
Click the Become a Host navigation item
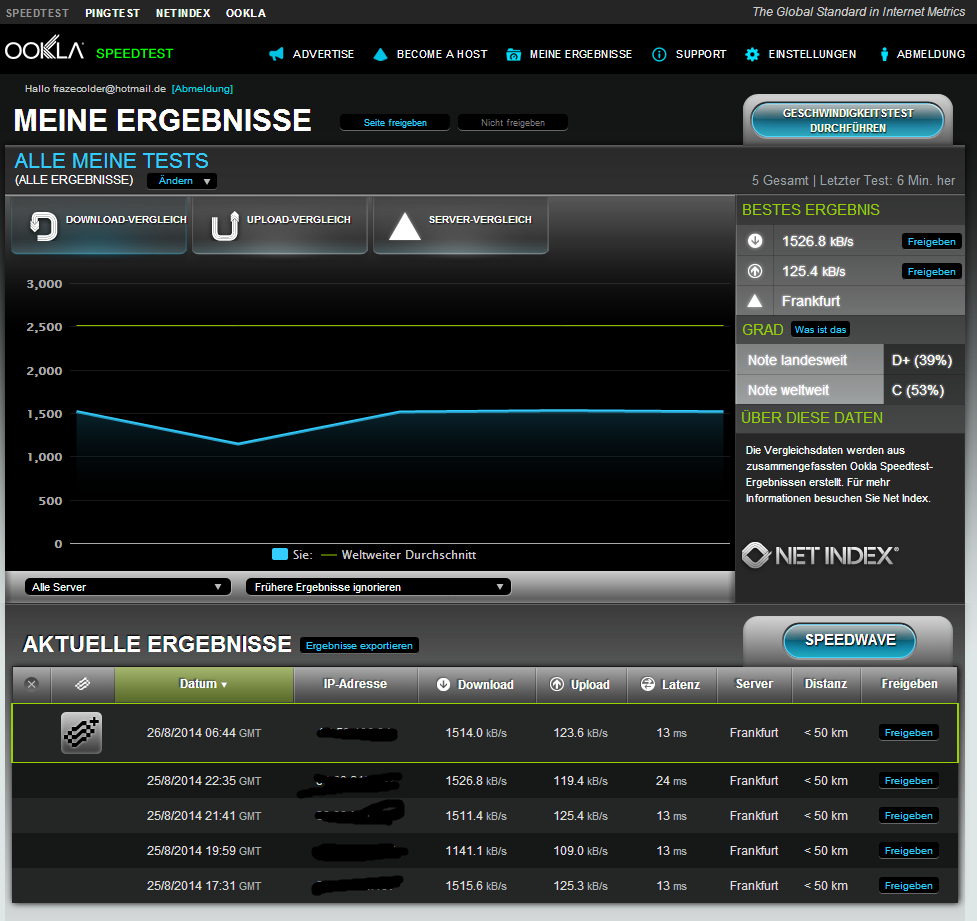(x=430, y=54)
